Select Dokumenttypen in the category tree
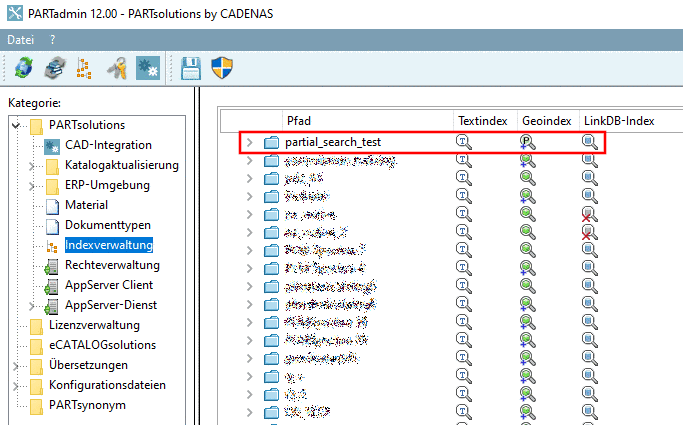 pos(108,225)
